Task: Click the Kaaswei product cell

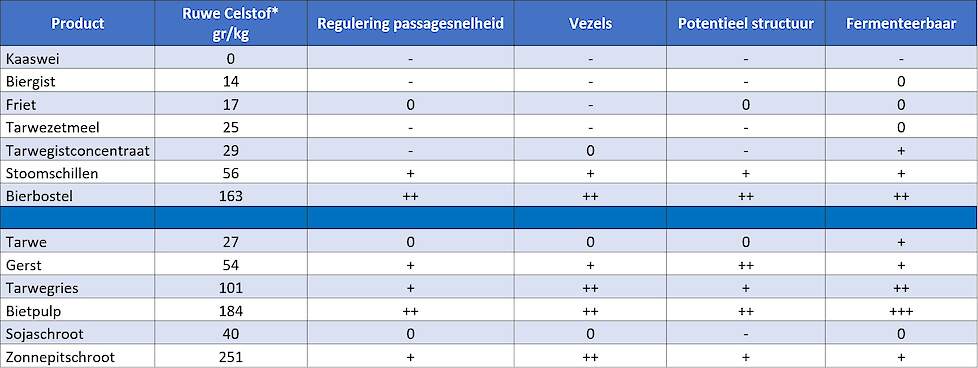Action: (x=77, y=57)
